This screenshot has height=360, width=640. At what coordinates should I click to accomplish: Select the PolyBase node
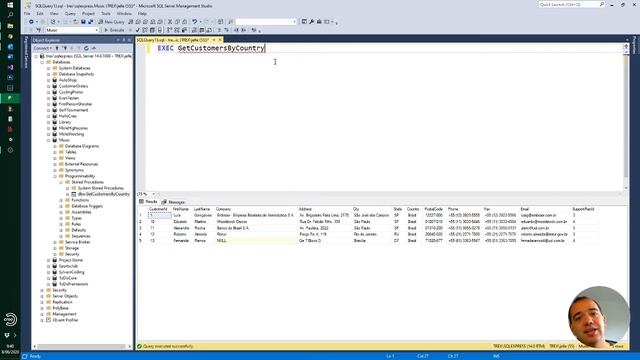click(60, 308)
